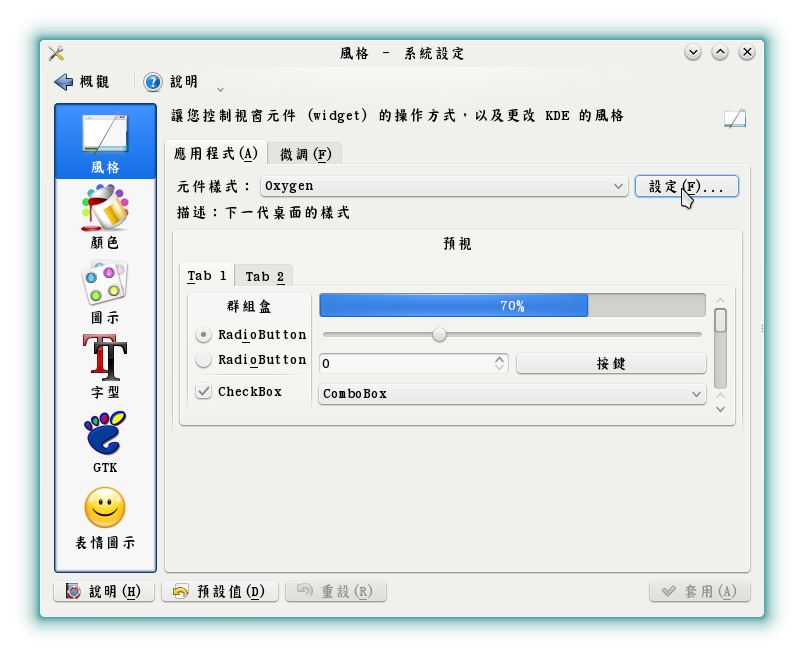Click into the spinbox field showing 0
The width and height of the screenshot is (804, 657).
pyautogui.click(x=406, y=364)
